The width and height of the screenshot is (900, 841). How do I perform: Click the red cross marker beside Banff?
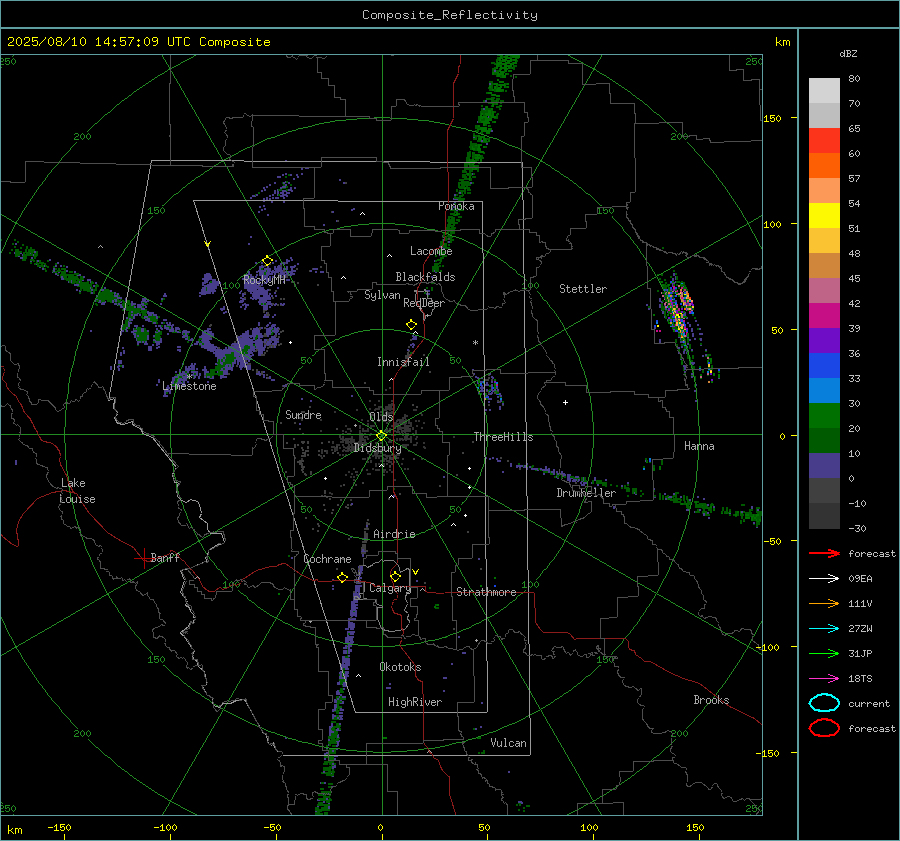(x=143, y=558)
